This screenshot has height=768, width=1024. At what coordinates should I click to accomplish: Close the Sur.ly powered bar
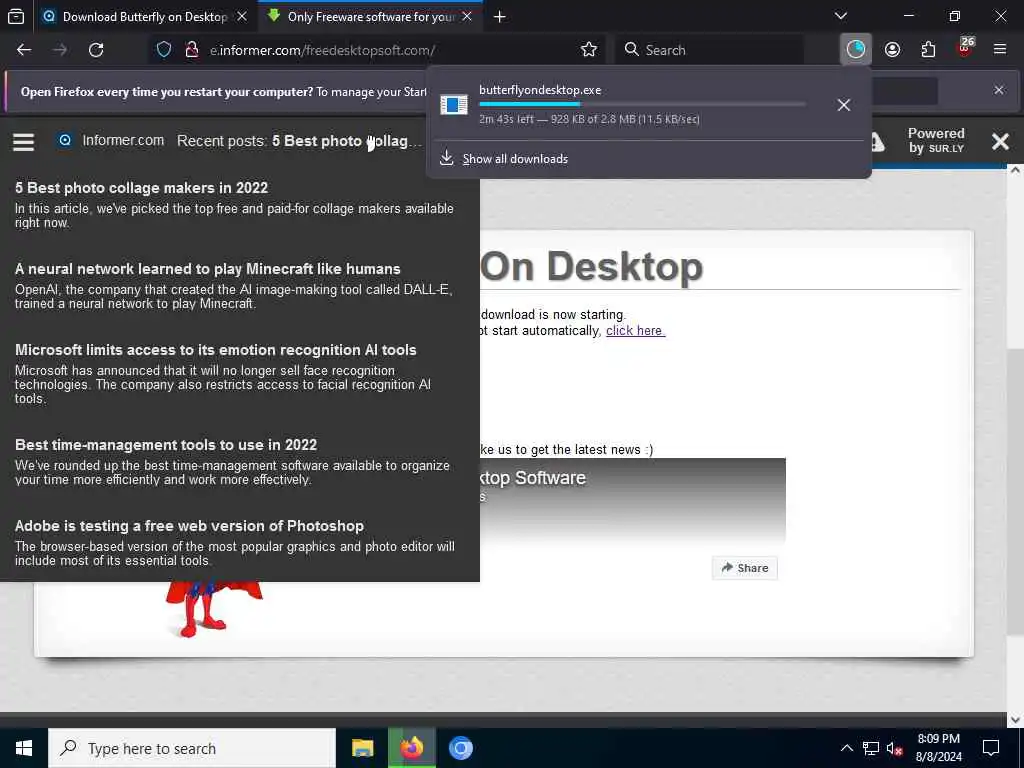pyautogui.click(x=1000, y=141)
